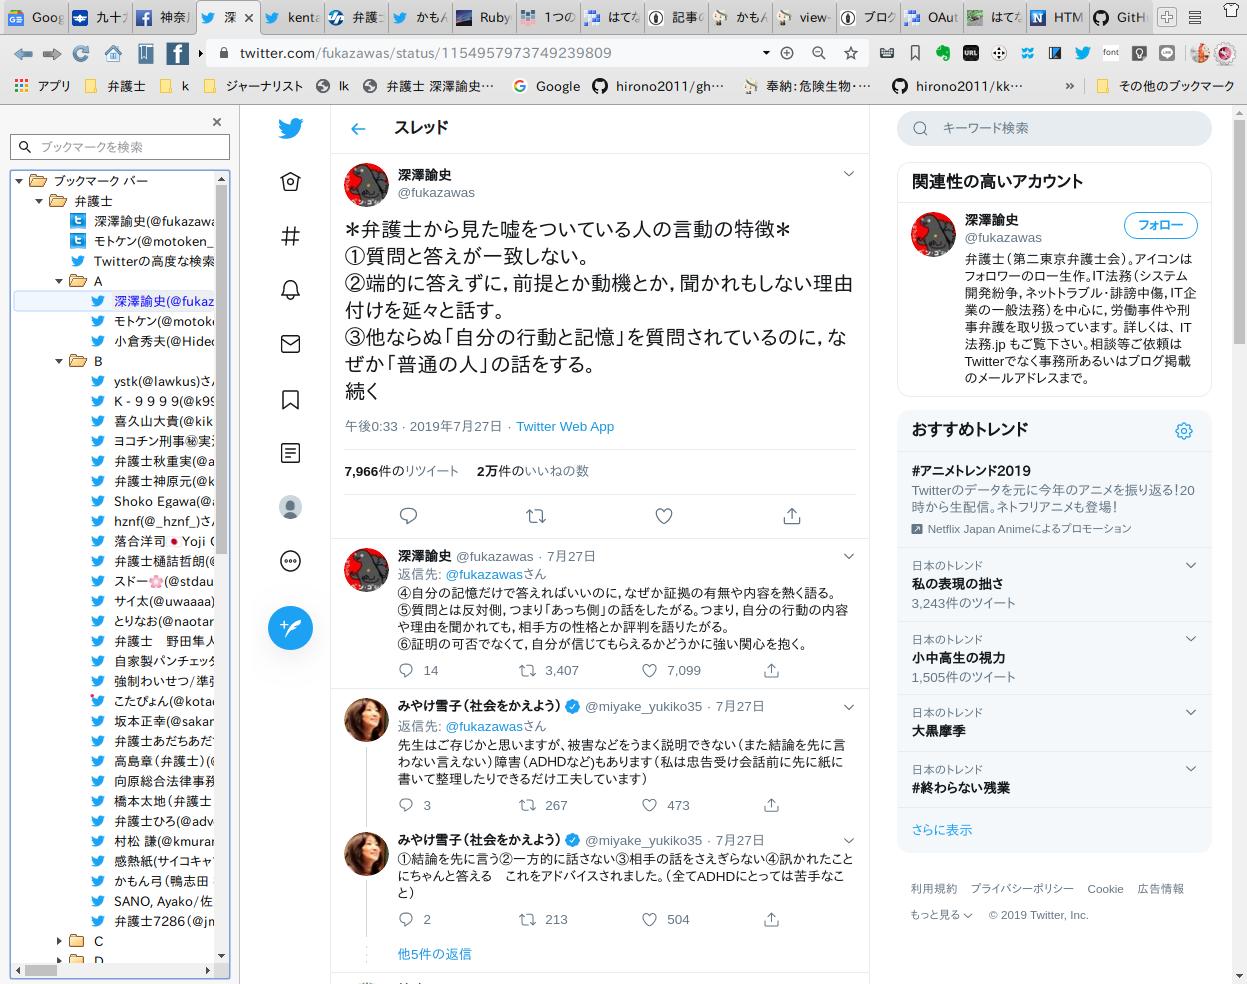Image resolution: width=1247 pixels, height=984 pixels.
Task: Focus the キーワード検索 search field
Action: 1054,128
